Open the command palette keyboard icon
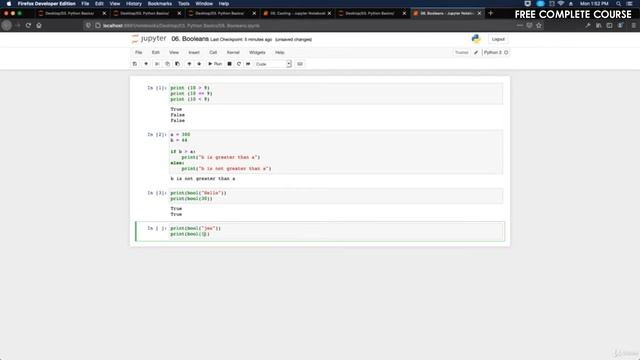 (300, 64)
